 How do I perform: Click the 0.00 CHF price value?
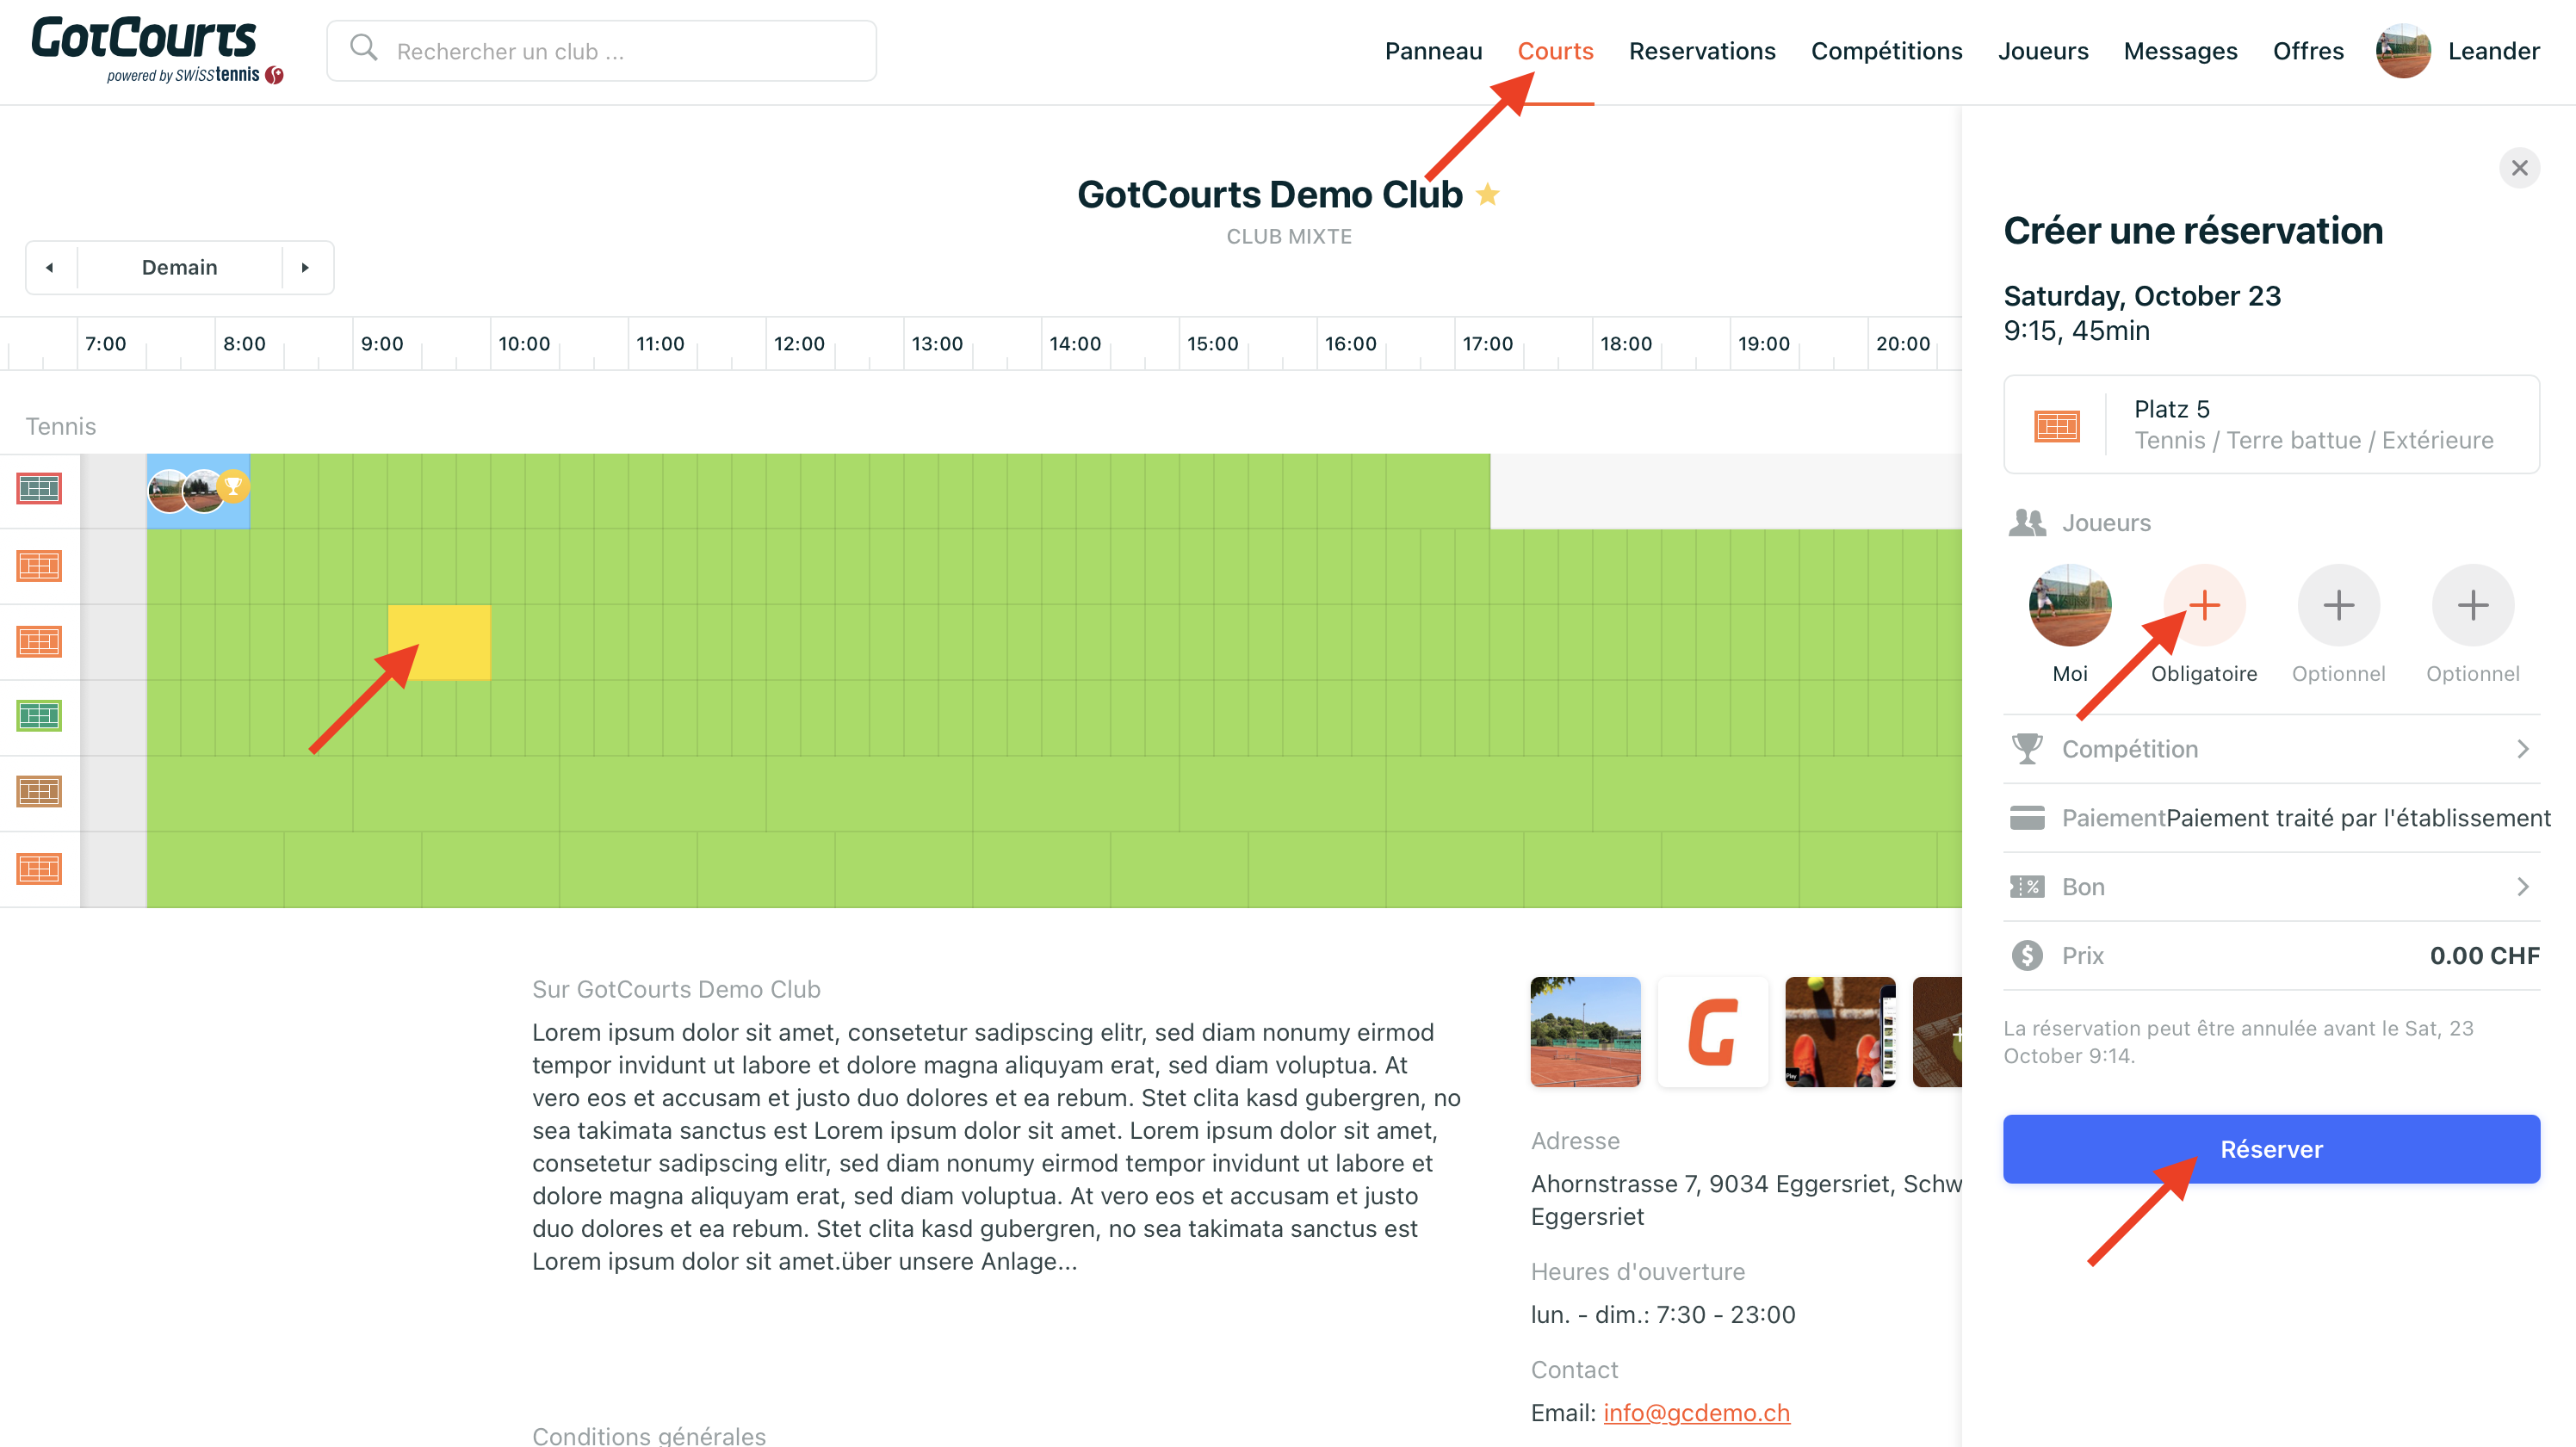tap(2484, 956)
